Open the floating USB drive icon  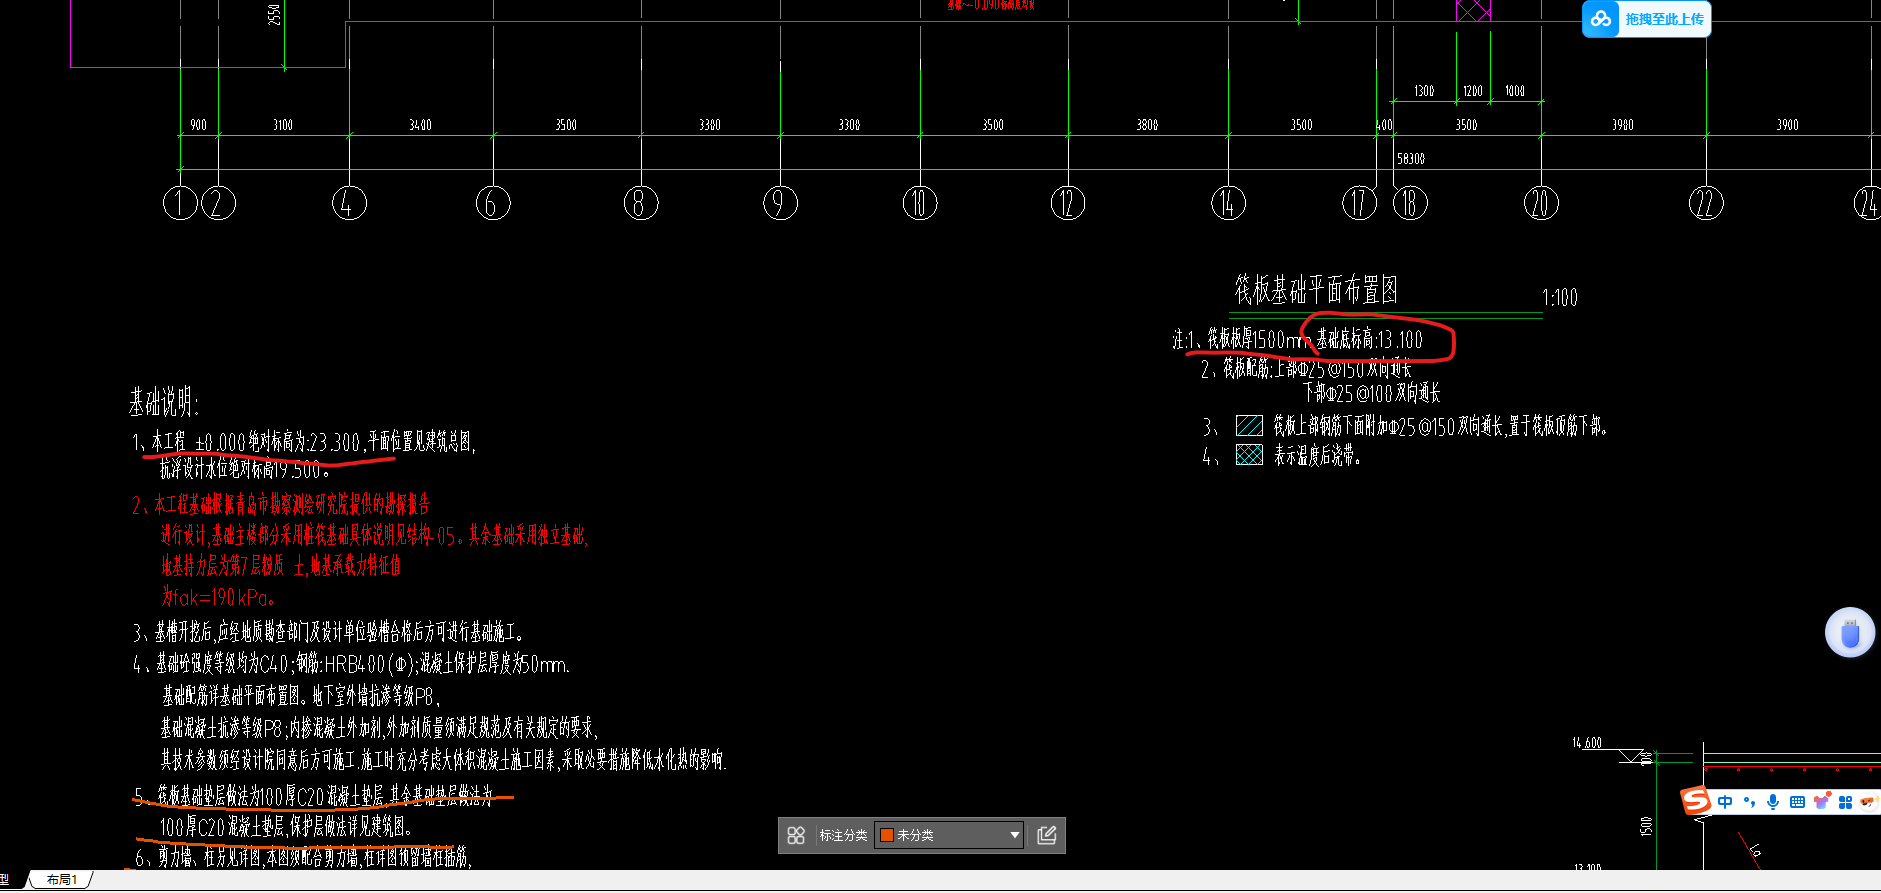1850,633
